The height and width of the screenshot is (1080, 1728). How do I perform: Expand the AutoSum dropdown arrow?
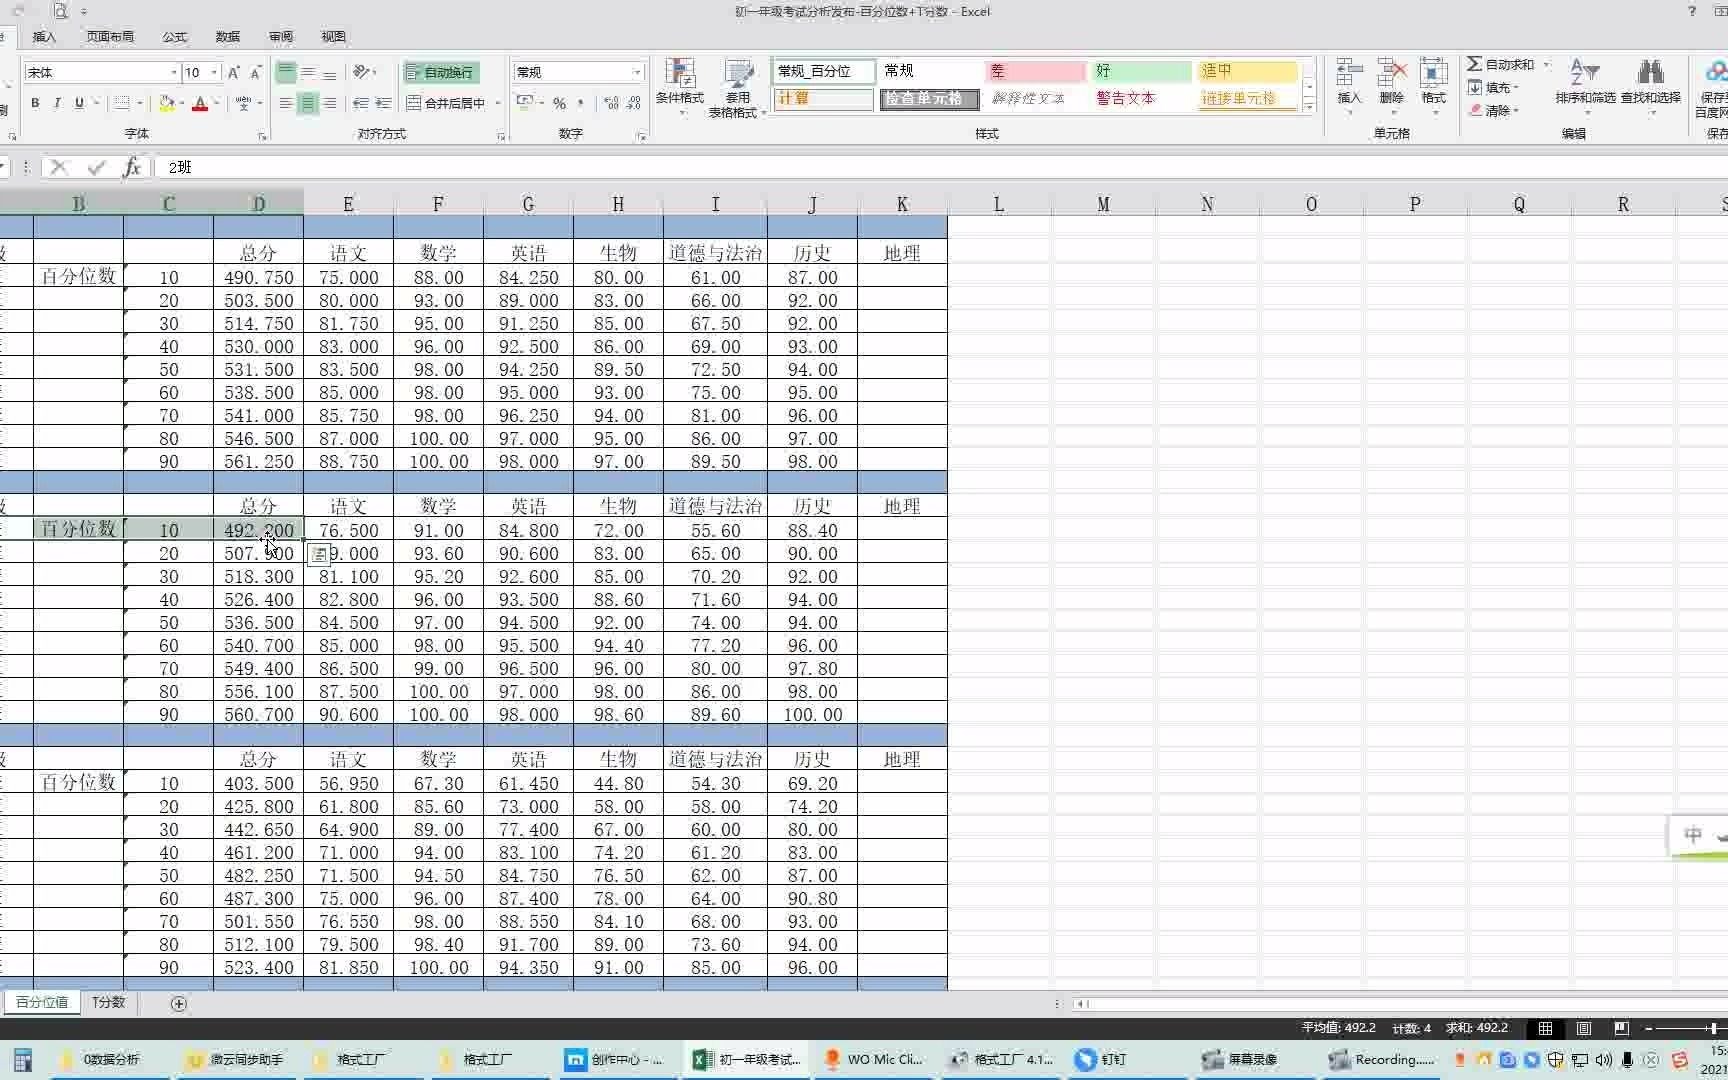pos(1546,64)
